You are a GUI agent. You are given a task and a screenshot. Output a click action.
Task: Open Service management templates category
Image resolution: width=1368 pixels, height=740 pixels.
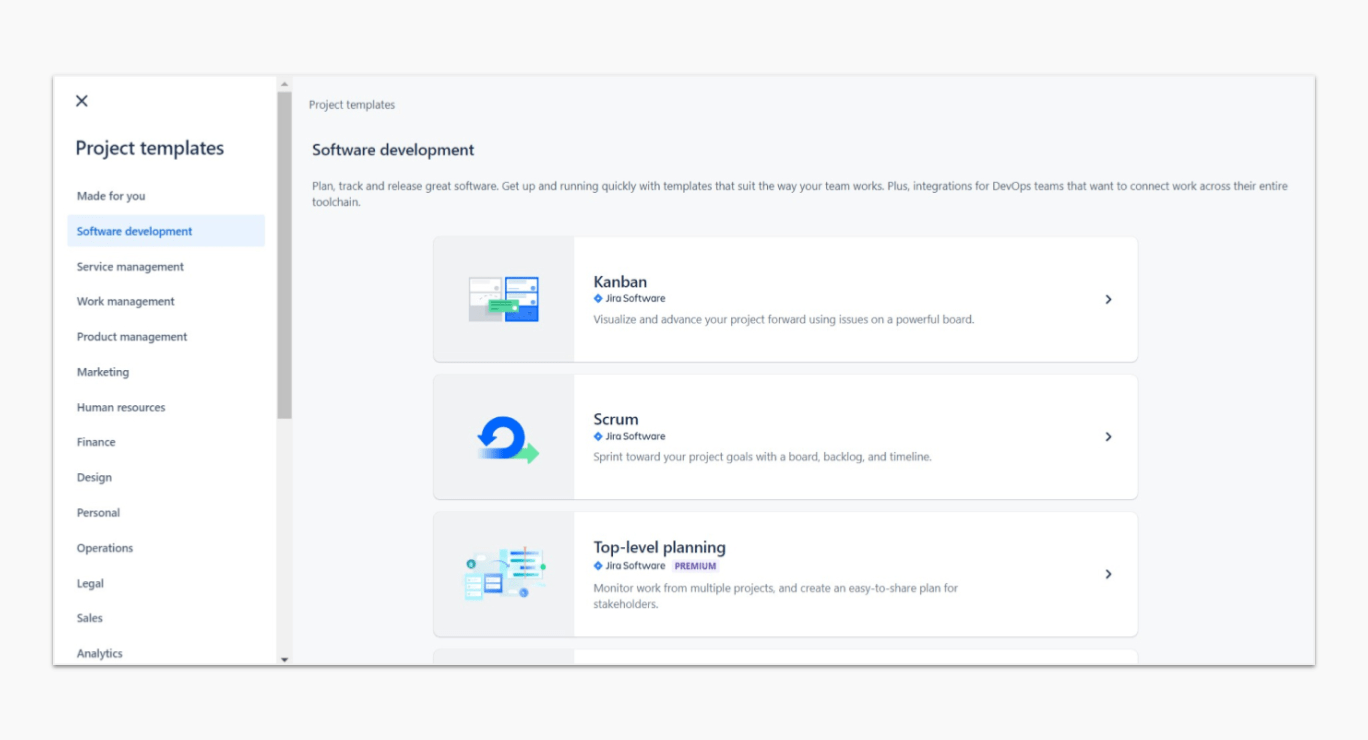pyautogui.click(x=130, y=267)
